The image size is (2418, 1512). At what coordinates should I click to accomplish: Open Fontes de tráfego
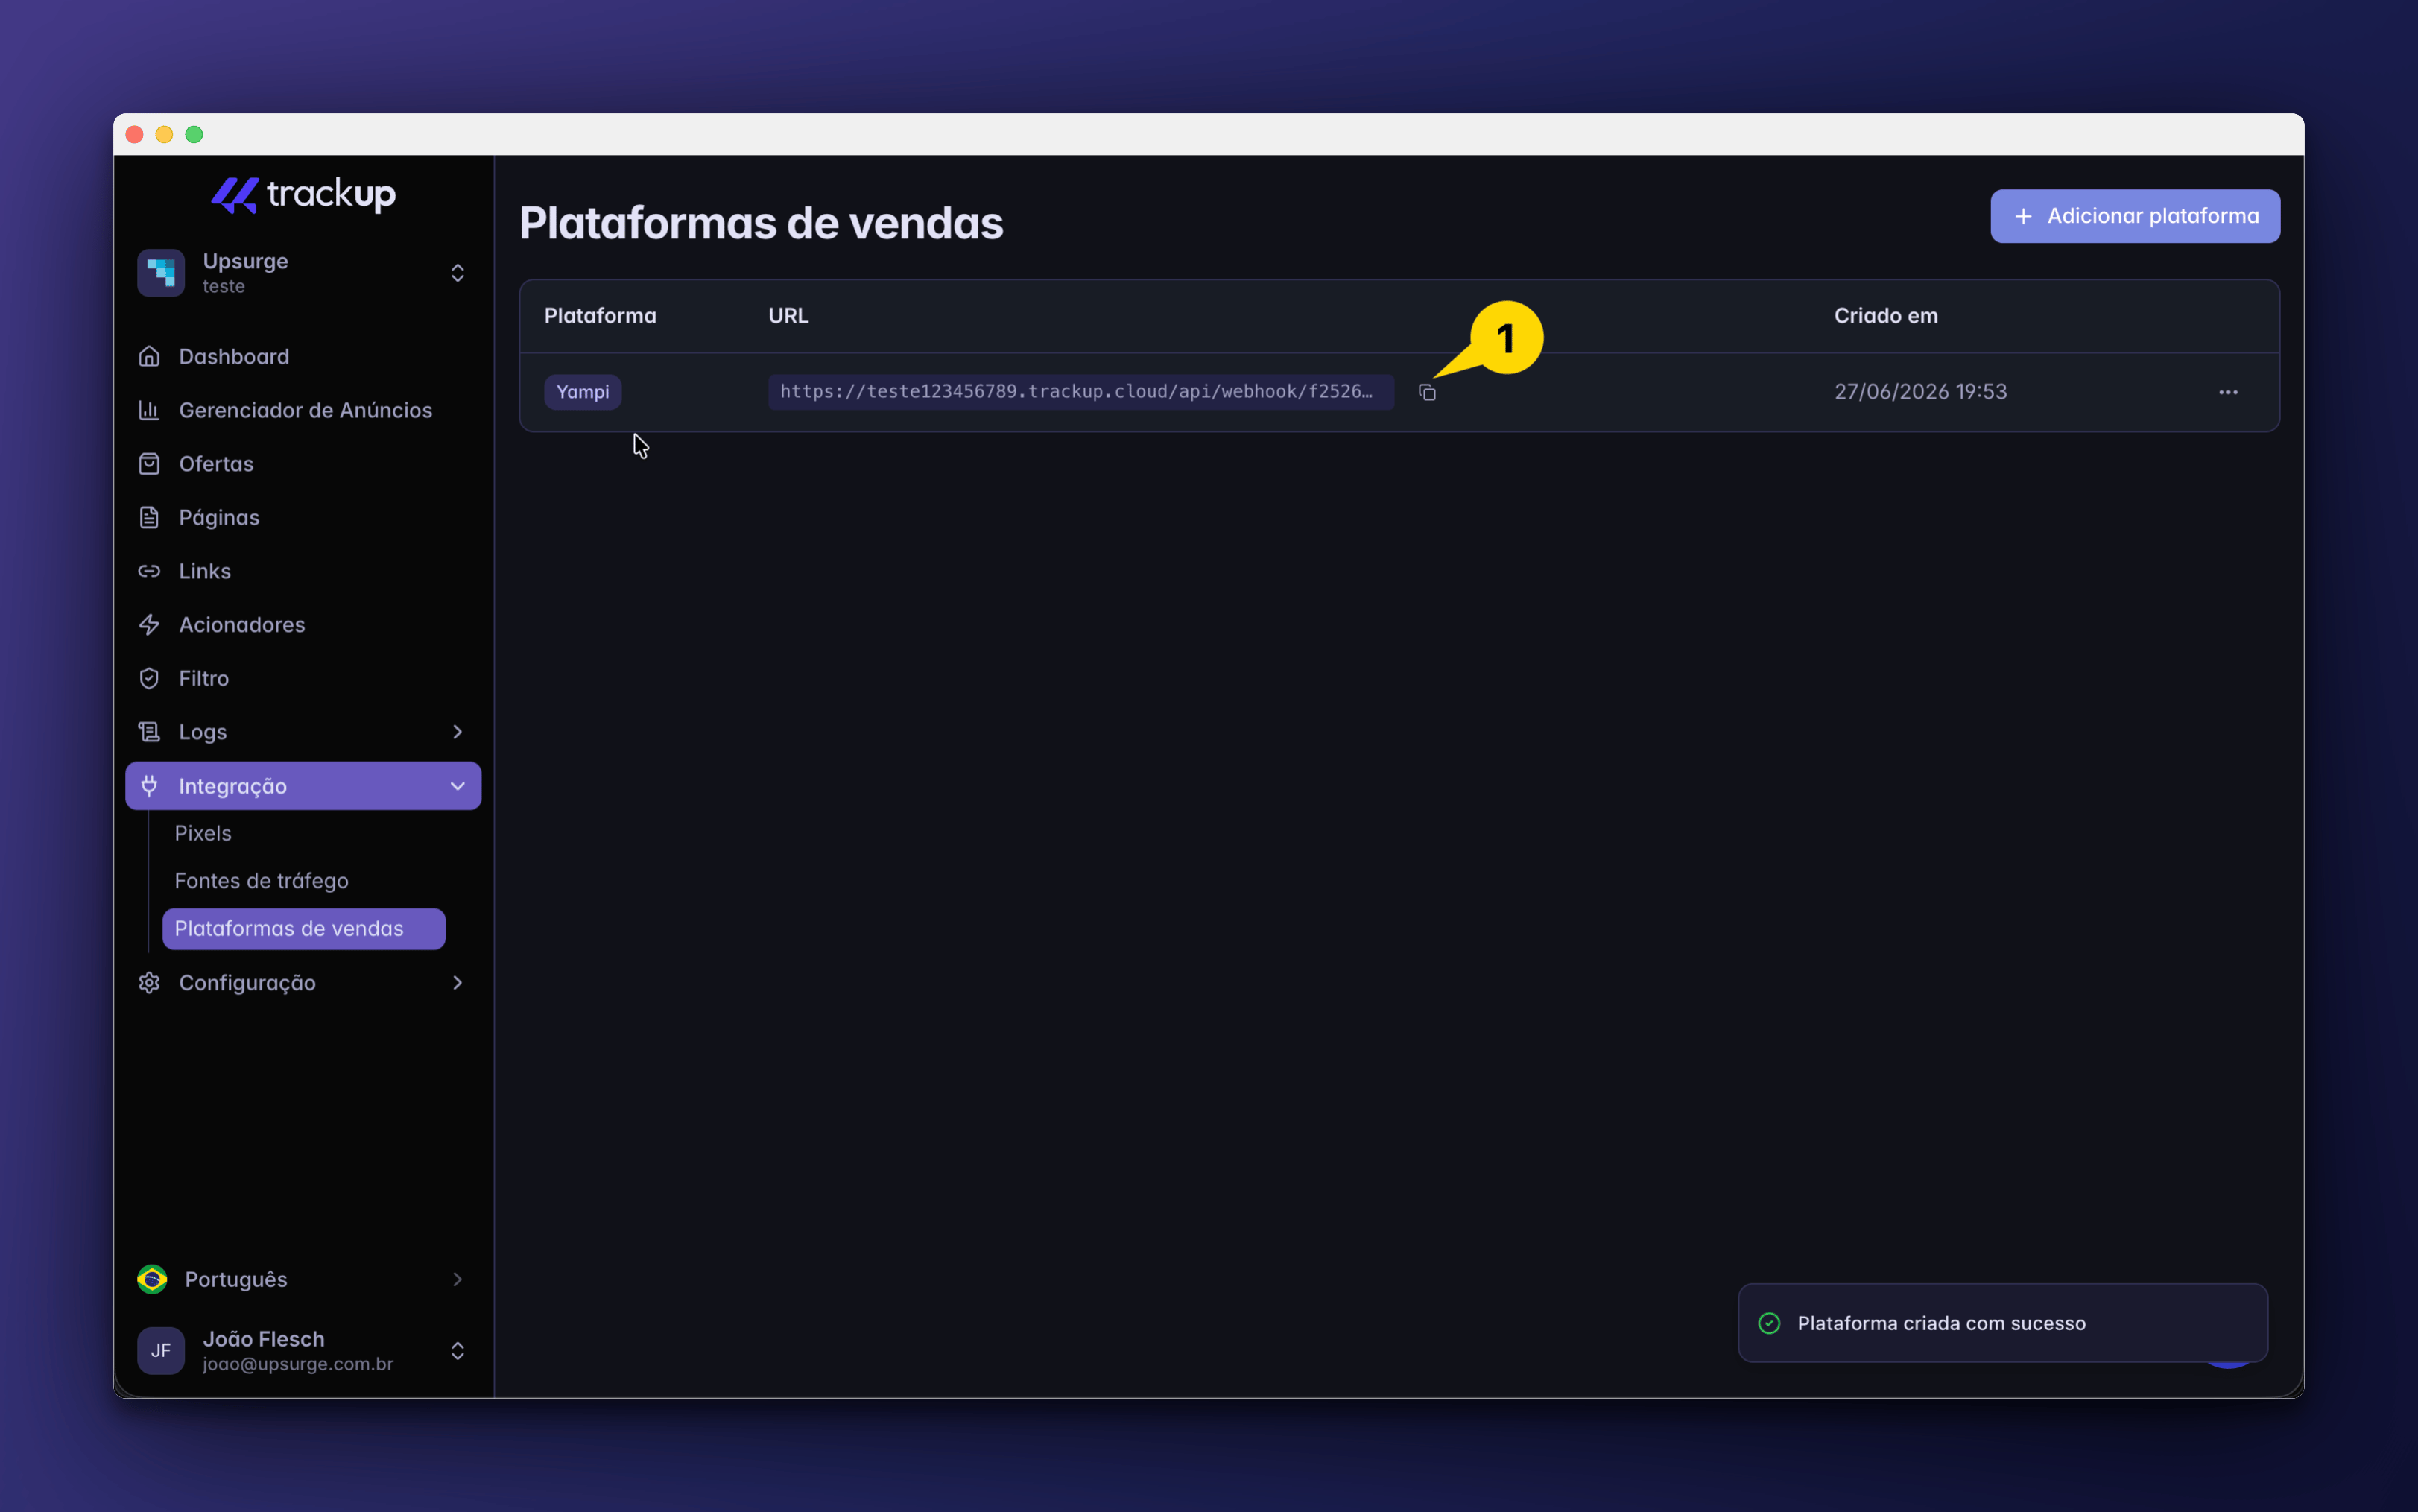261,881
